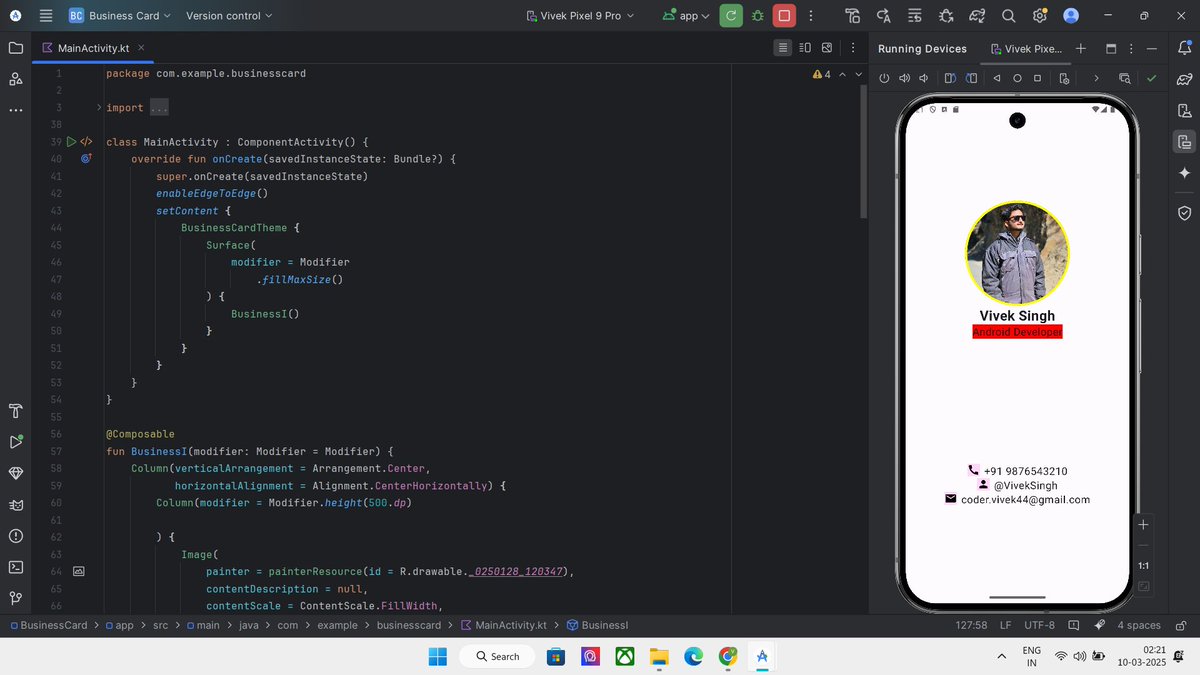Open Device Manager icon in right sidebar
Screen dimensions: 1200x675
(1185, 110)
